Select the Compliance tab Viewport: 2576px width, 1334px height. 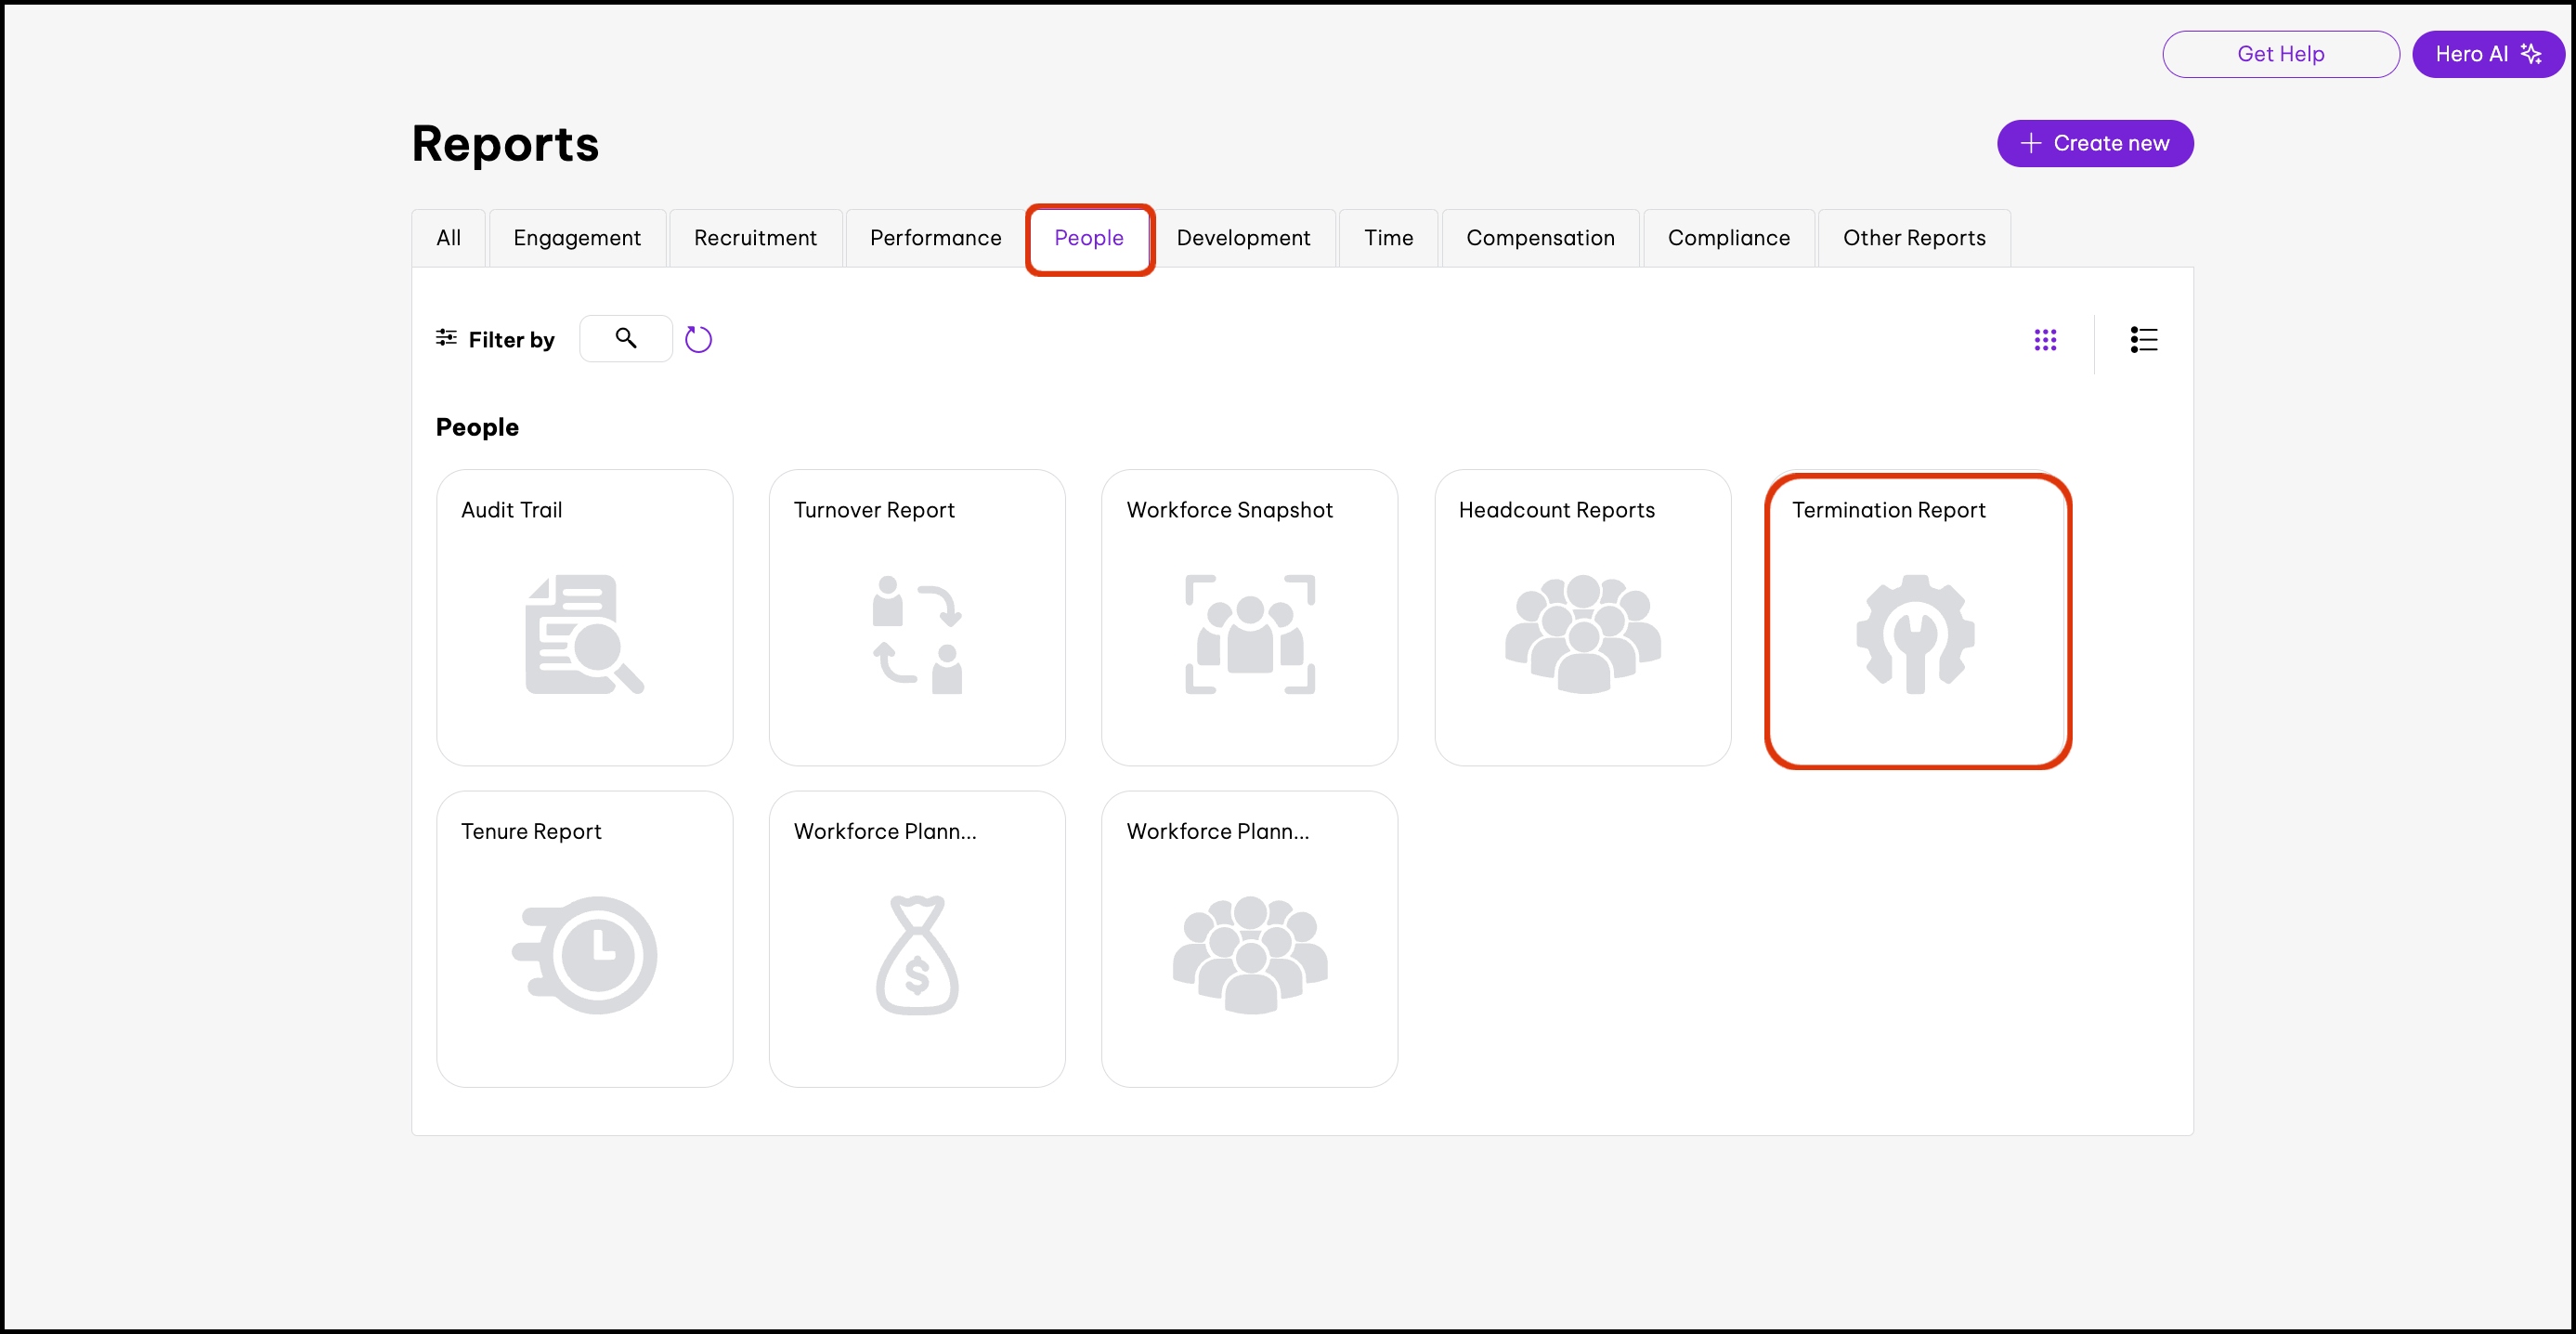coord(1728,238)
